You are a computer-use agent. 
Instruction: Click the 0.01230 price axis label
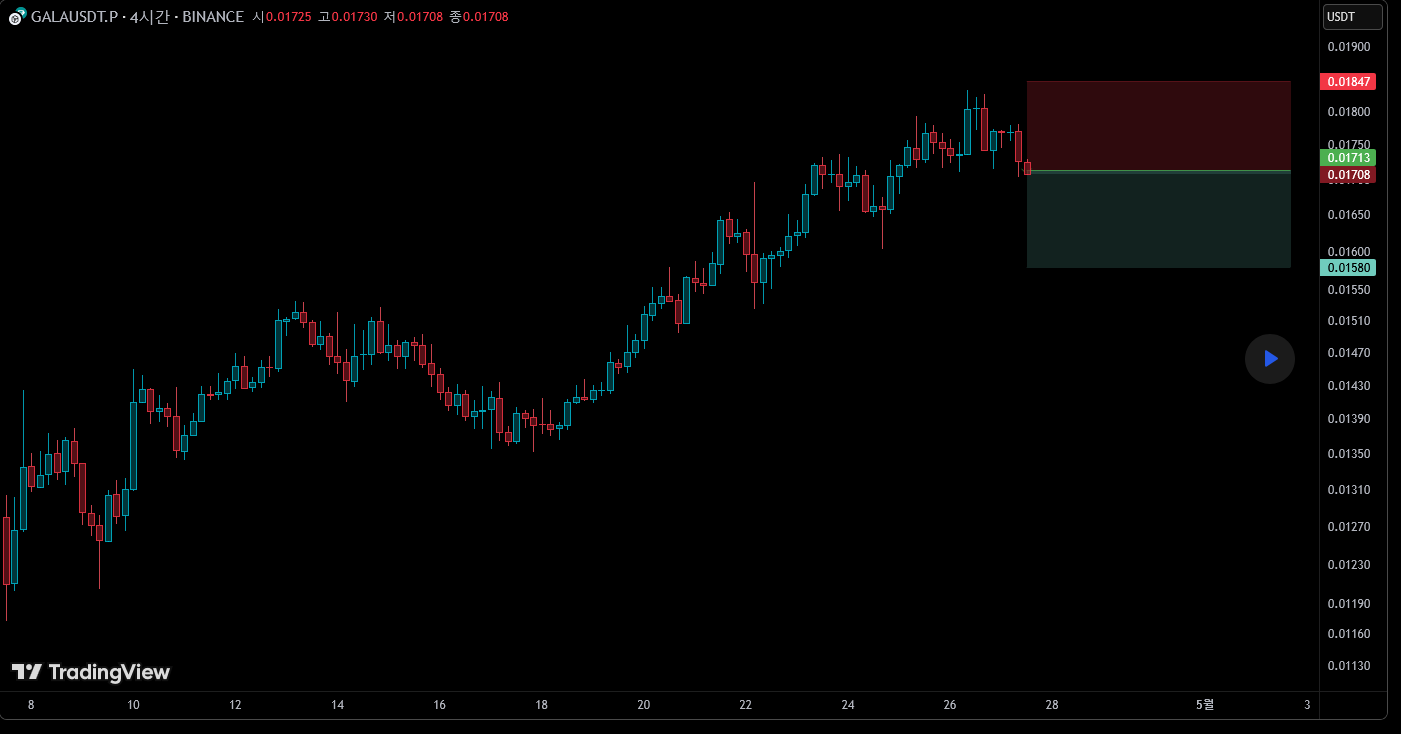1348,565
